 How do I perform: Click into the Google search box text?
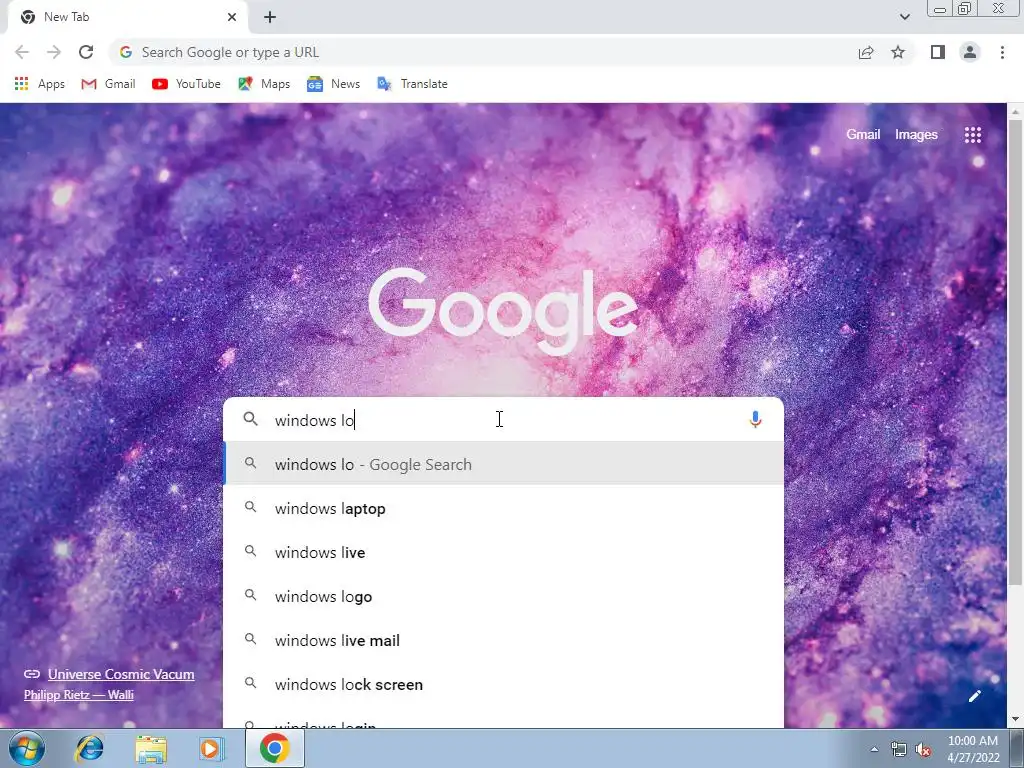pos(504,419)
